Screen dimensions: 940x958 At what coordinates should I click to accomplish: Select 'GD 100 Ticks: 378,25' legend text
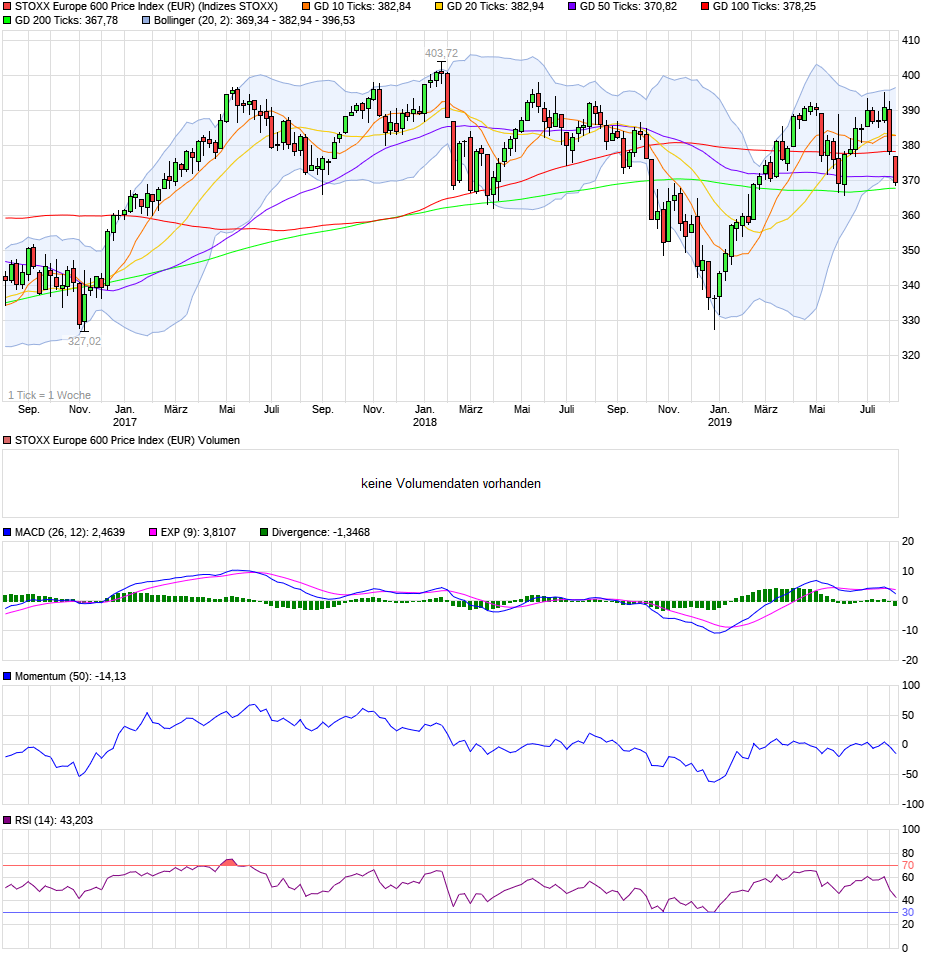[x=765, y=7]
